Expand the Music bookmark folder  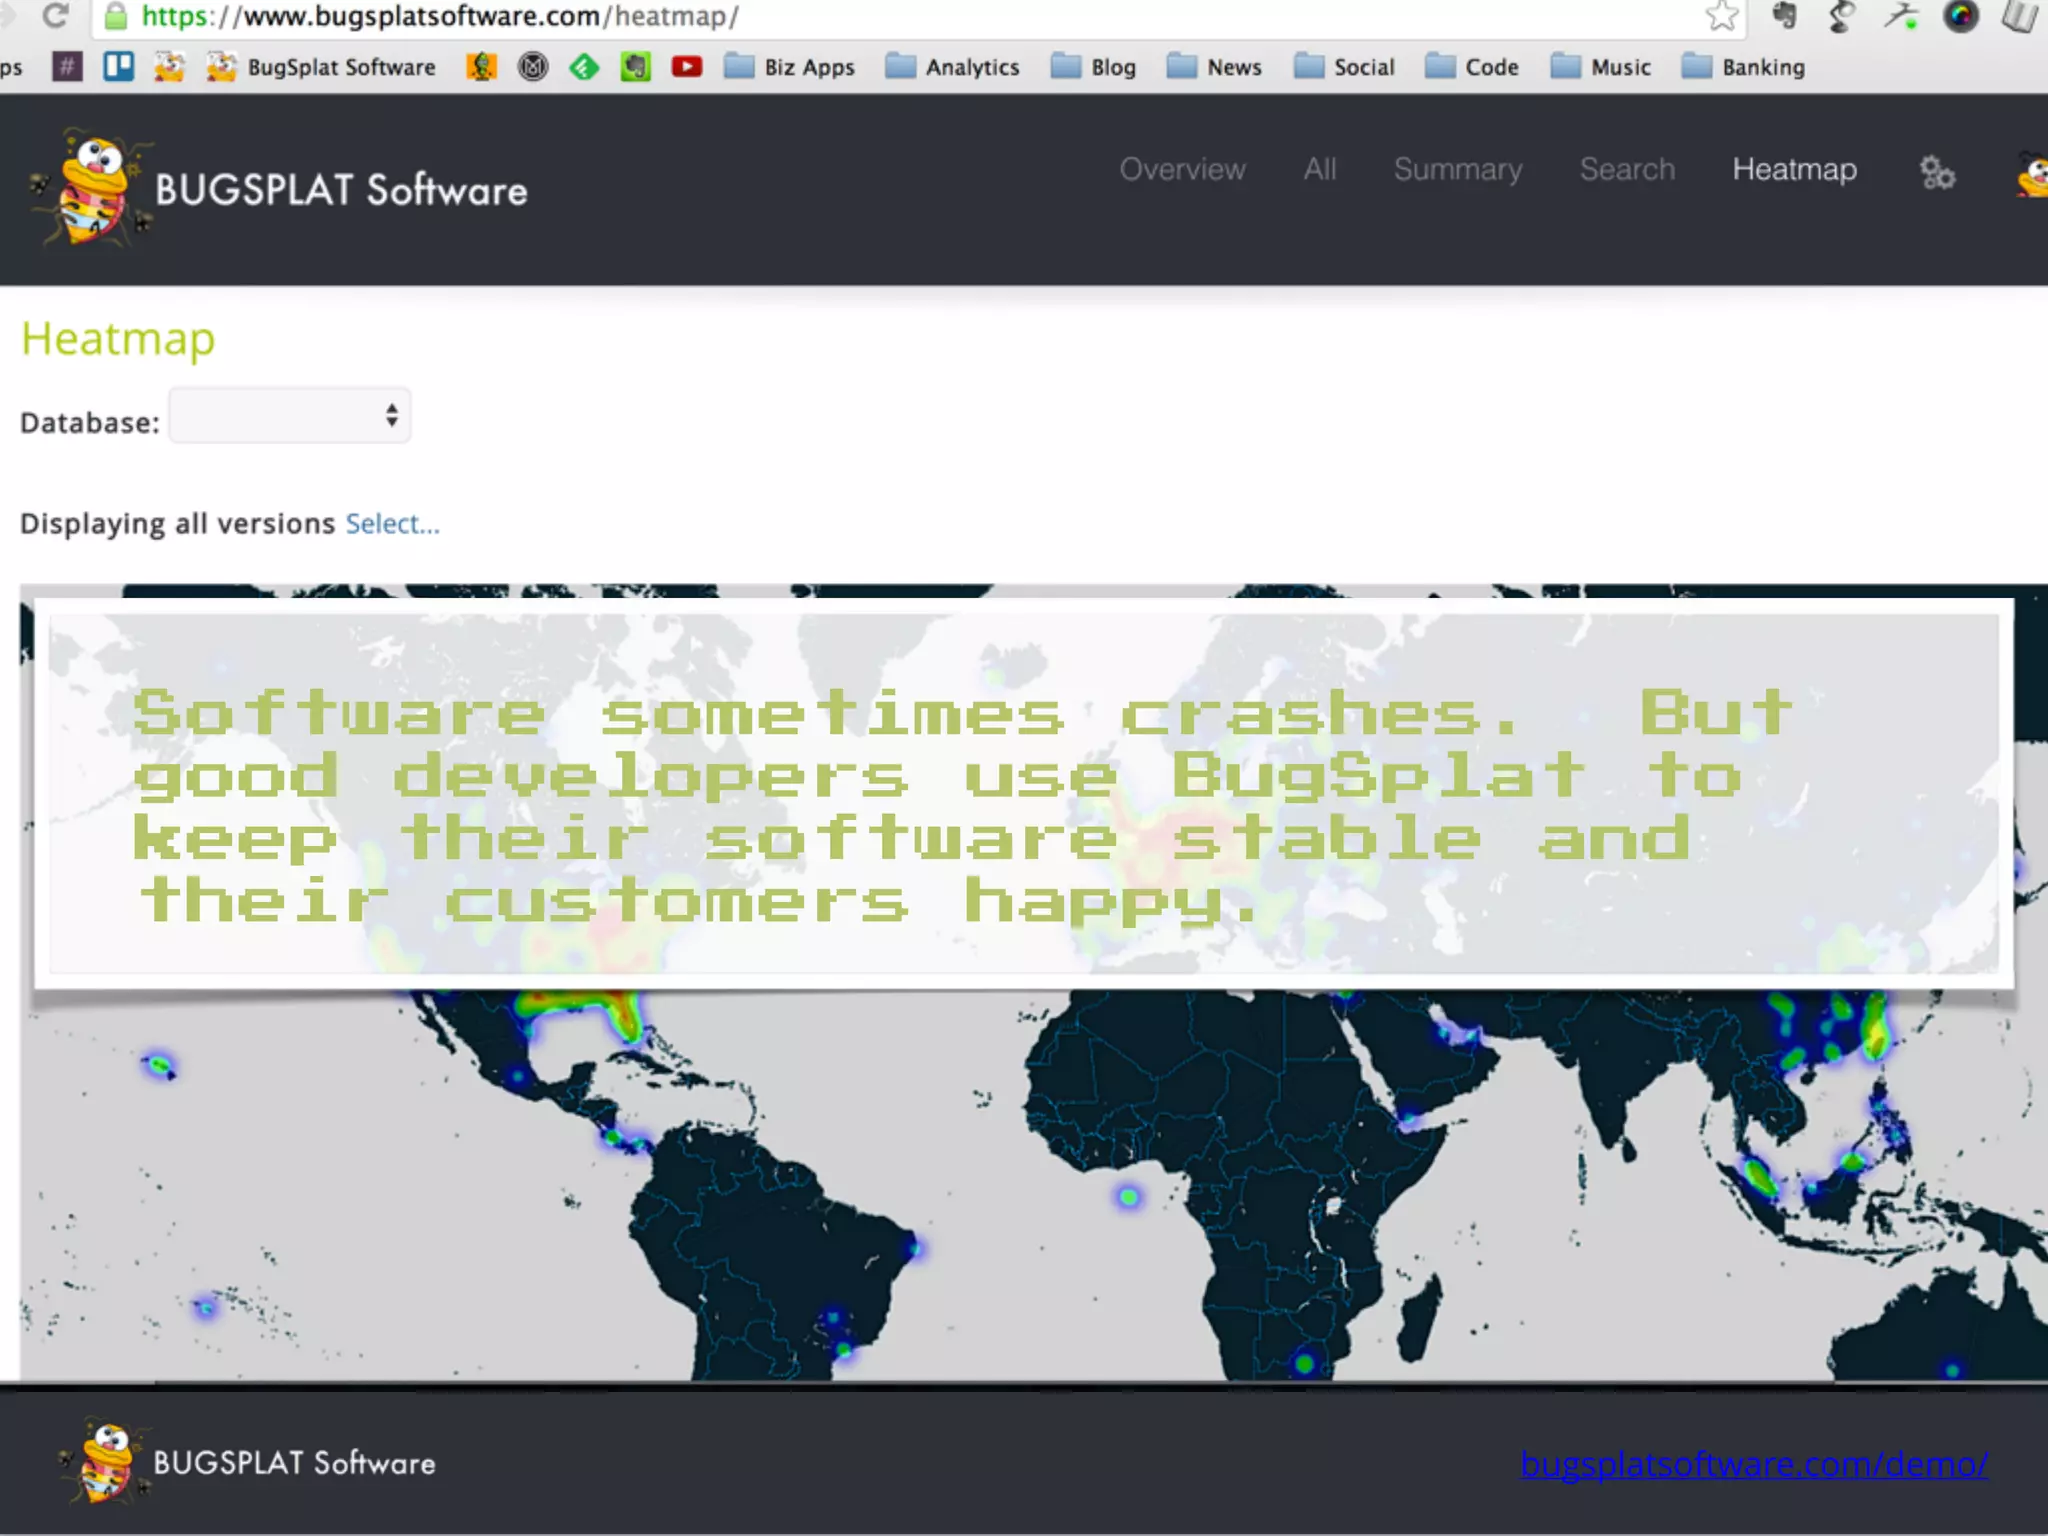click(1600, 67)
